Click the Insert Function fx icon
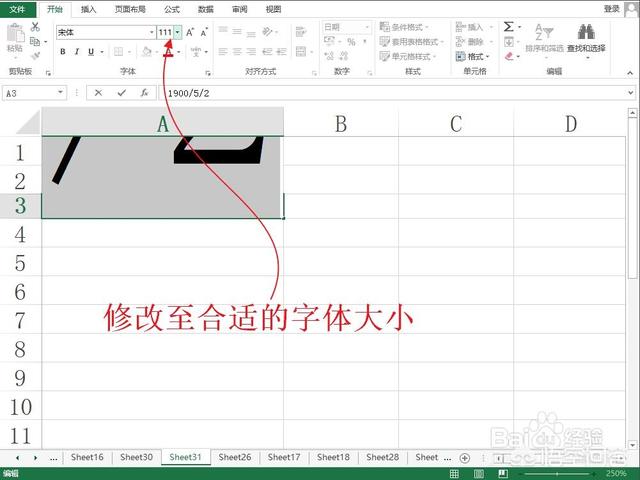This screenshot has height=480, width=640. pos(144,93)
